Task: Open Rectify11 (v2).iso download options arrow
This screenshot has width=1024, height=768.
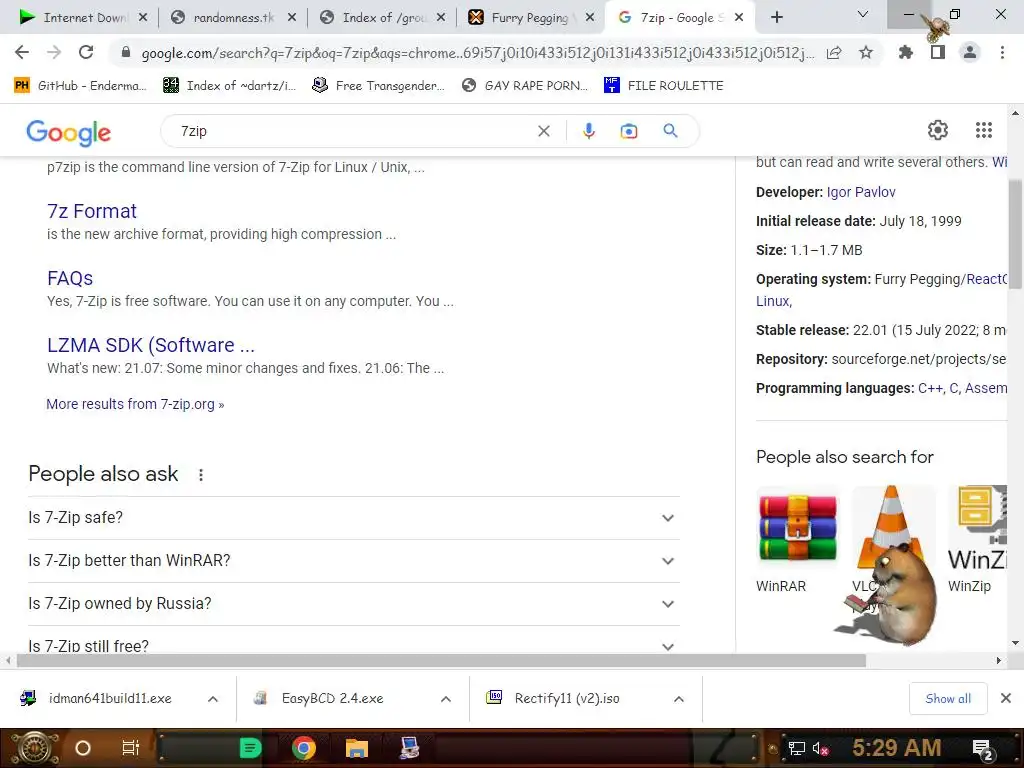Action: (x=679, y=699)
